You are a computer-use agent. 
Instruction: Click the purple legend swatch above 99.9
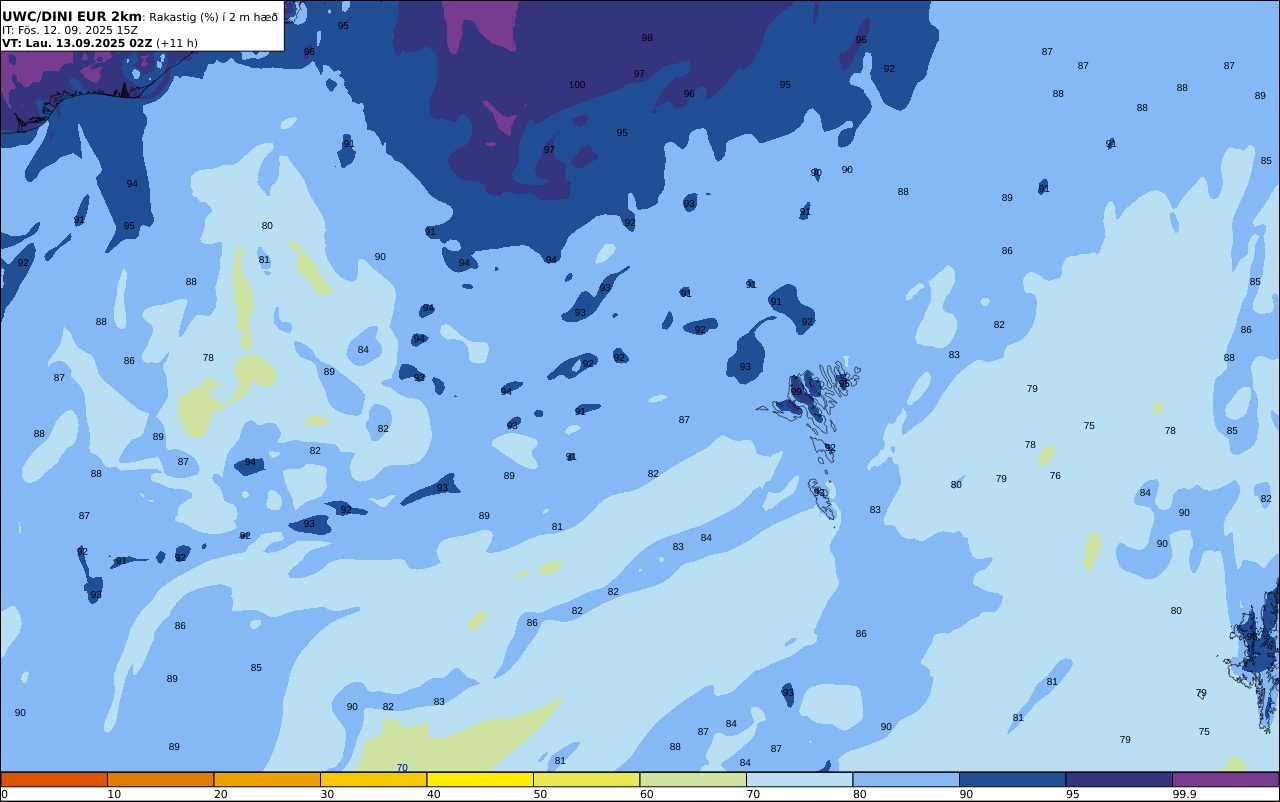pos(1225,779)
